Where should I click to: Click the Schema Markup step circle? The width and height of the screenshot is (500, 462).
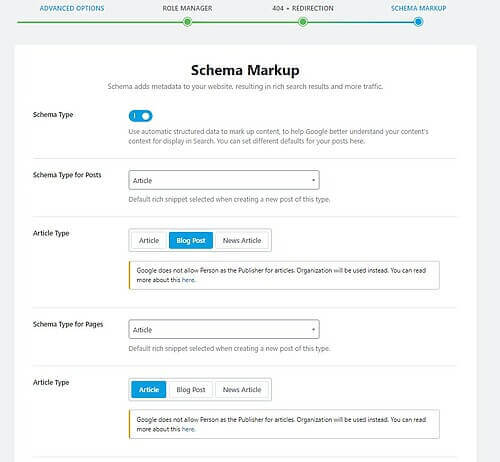[418, 22]
